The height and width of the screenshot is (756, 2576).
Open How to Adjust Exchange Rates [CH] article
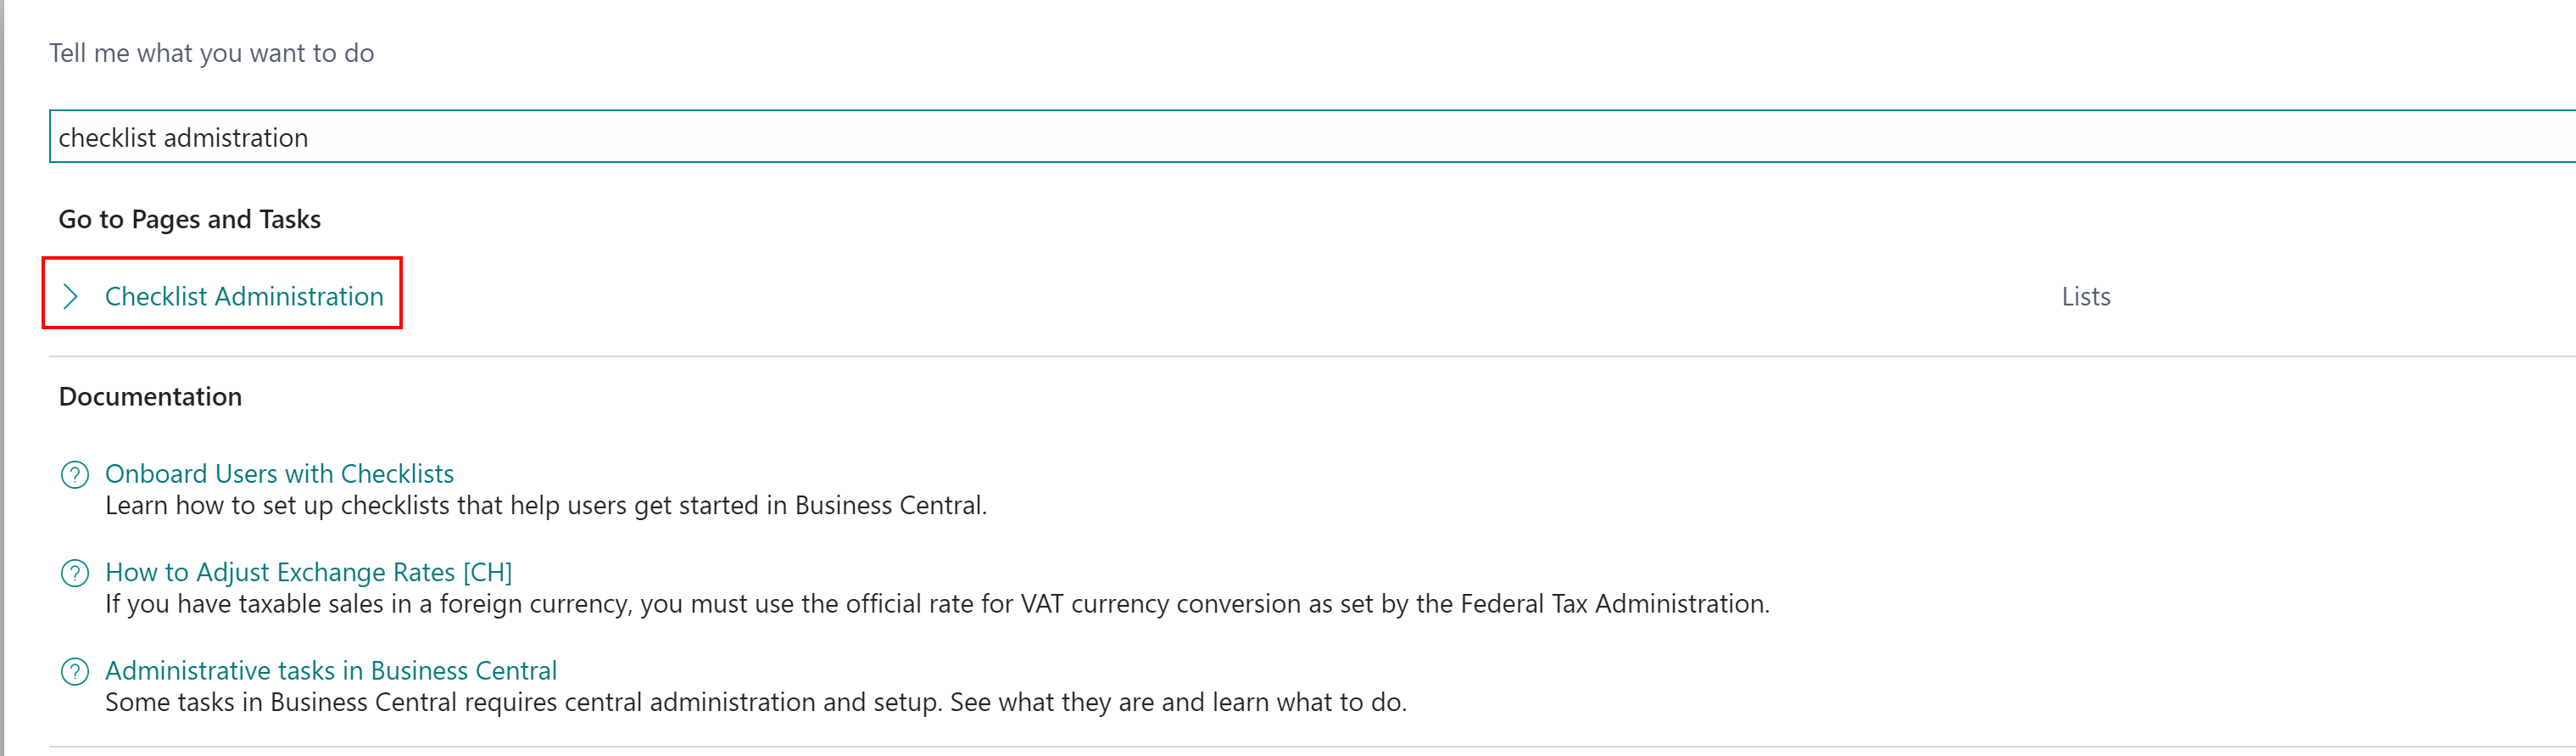[308, 572]
